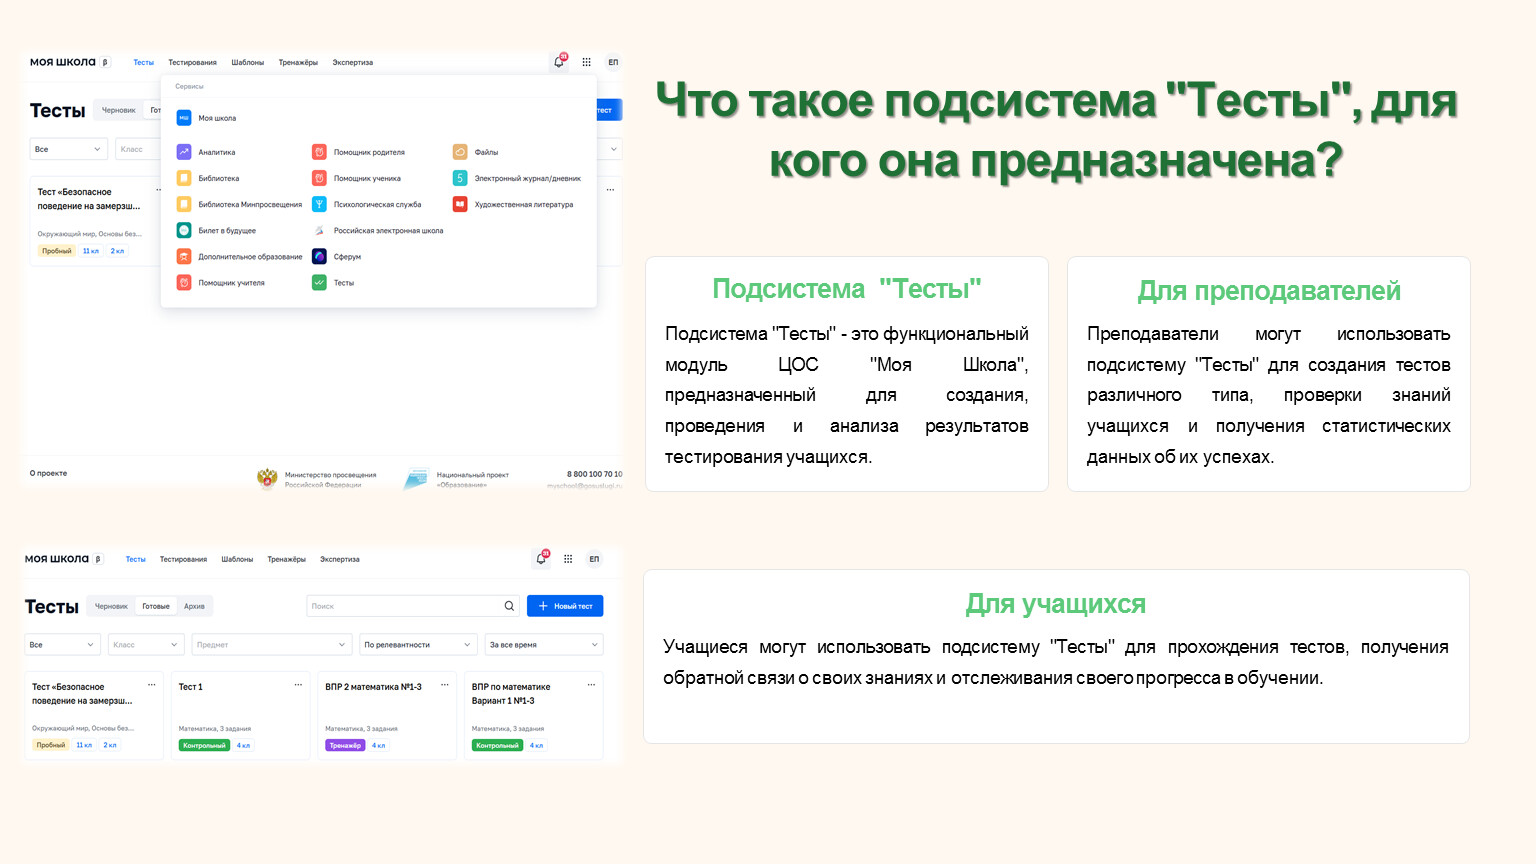Open Моя школа item in services menu
This screenshot has width=1536, height=864.
pyautogui.click(x=206, y=118)
